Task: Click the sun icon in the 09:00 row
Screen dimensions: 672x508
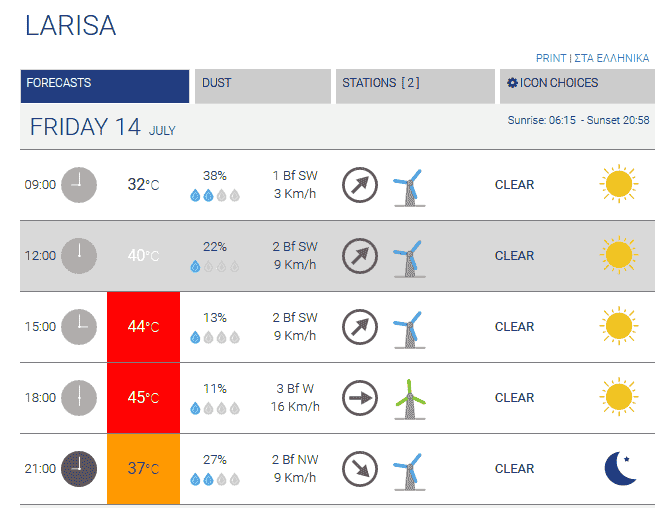Action: coord(618,184)
